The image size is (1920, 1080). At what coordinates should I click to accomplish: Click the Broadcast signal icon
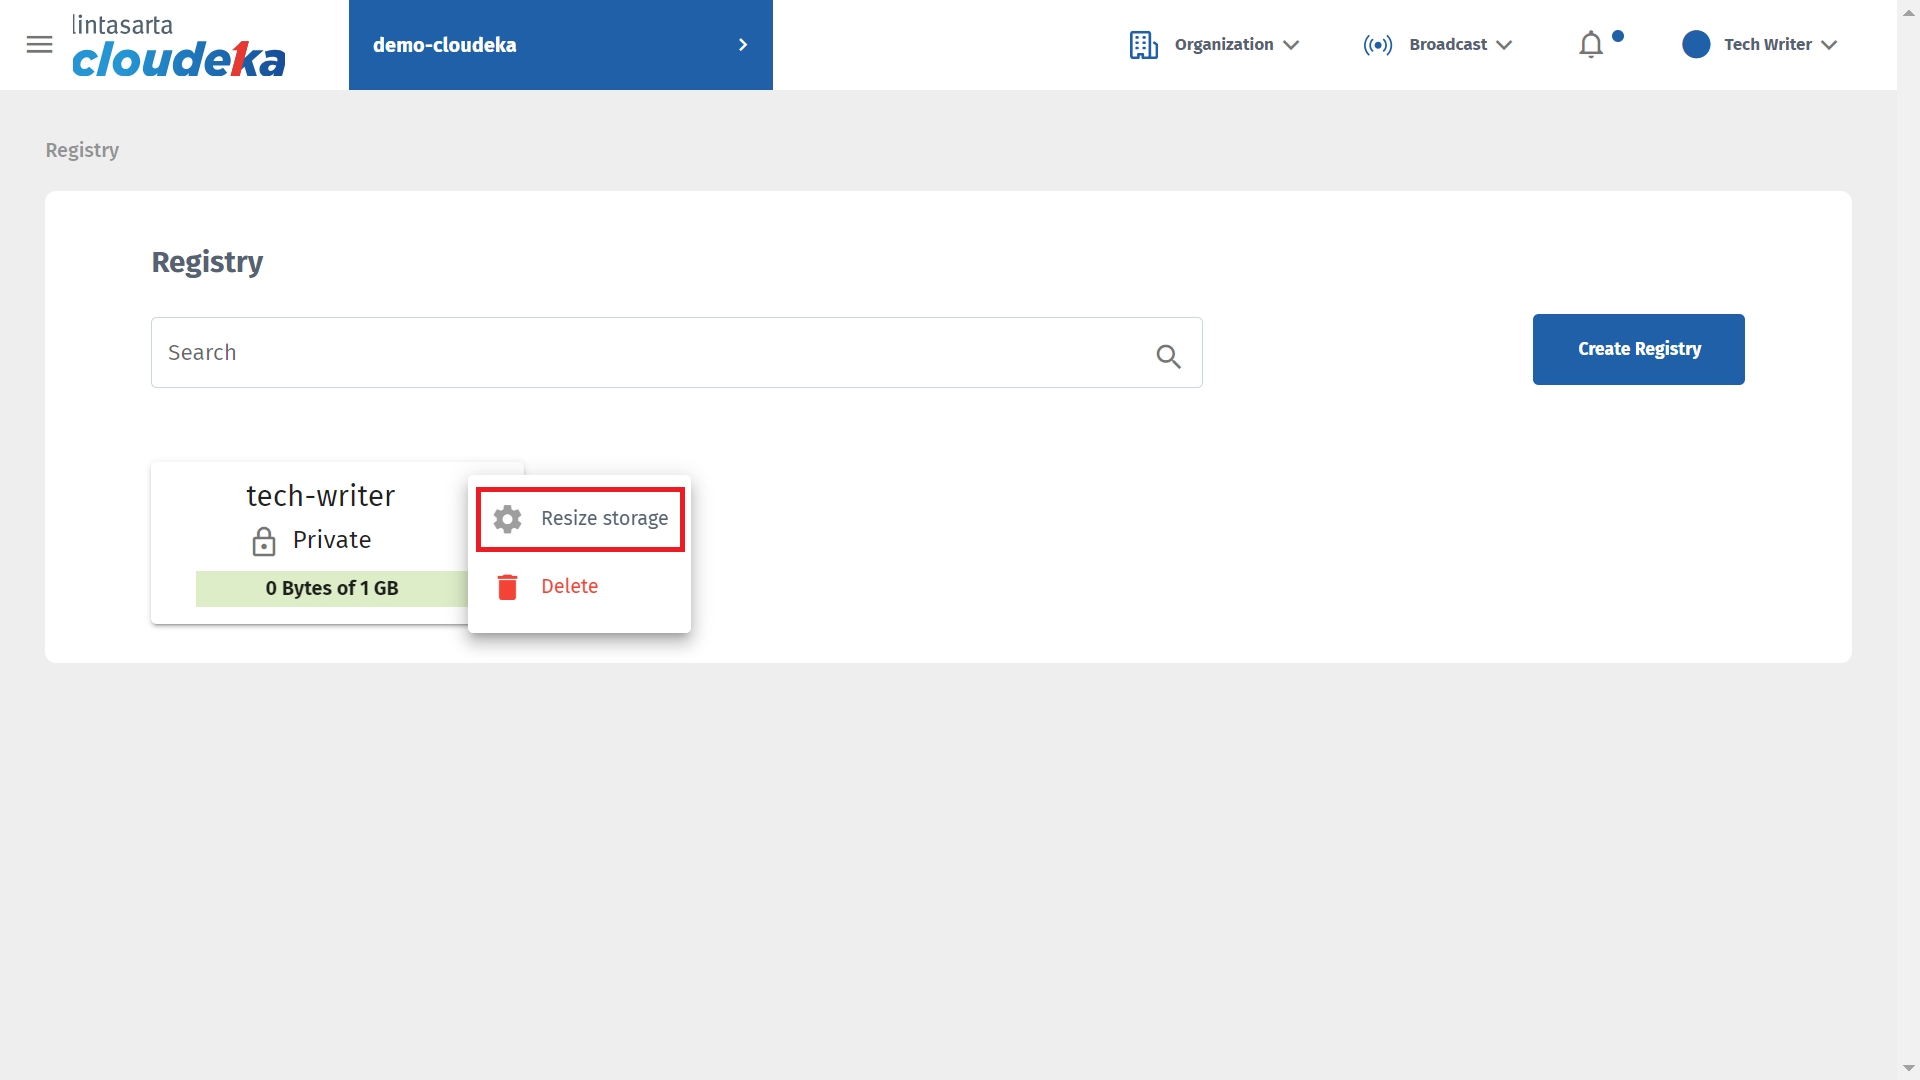click(x=1377, y=45)
